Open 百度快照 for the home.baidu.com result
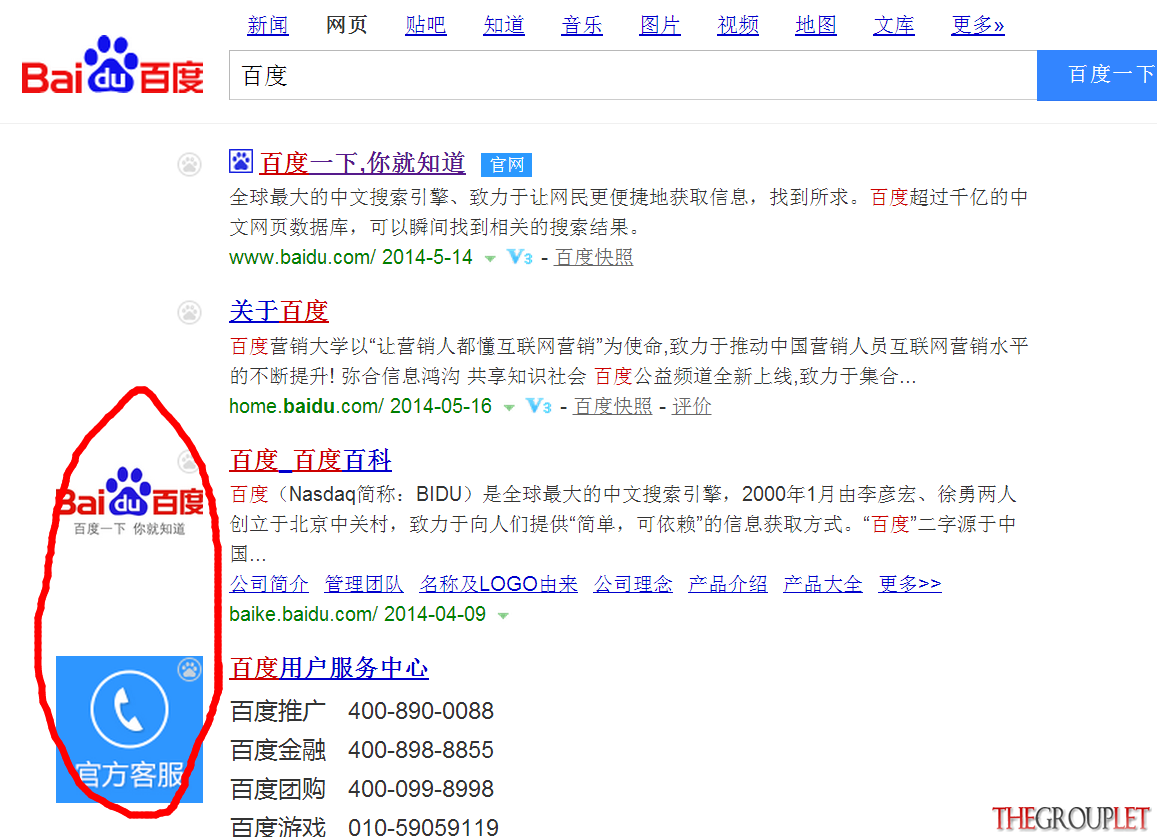The image size is (1157, 837). [613, 406]
